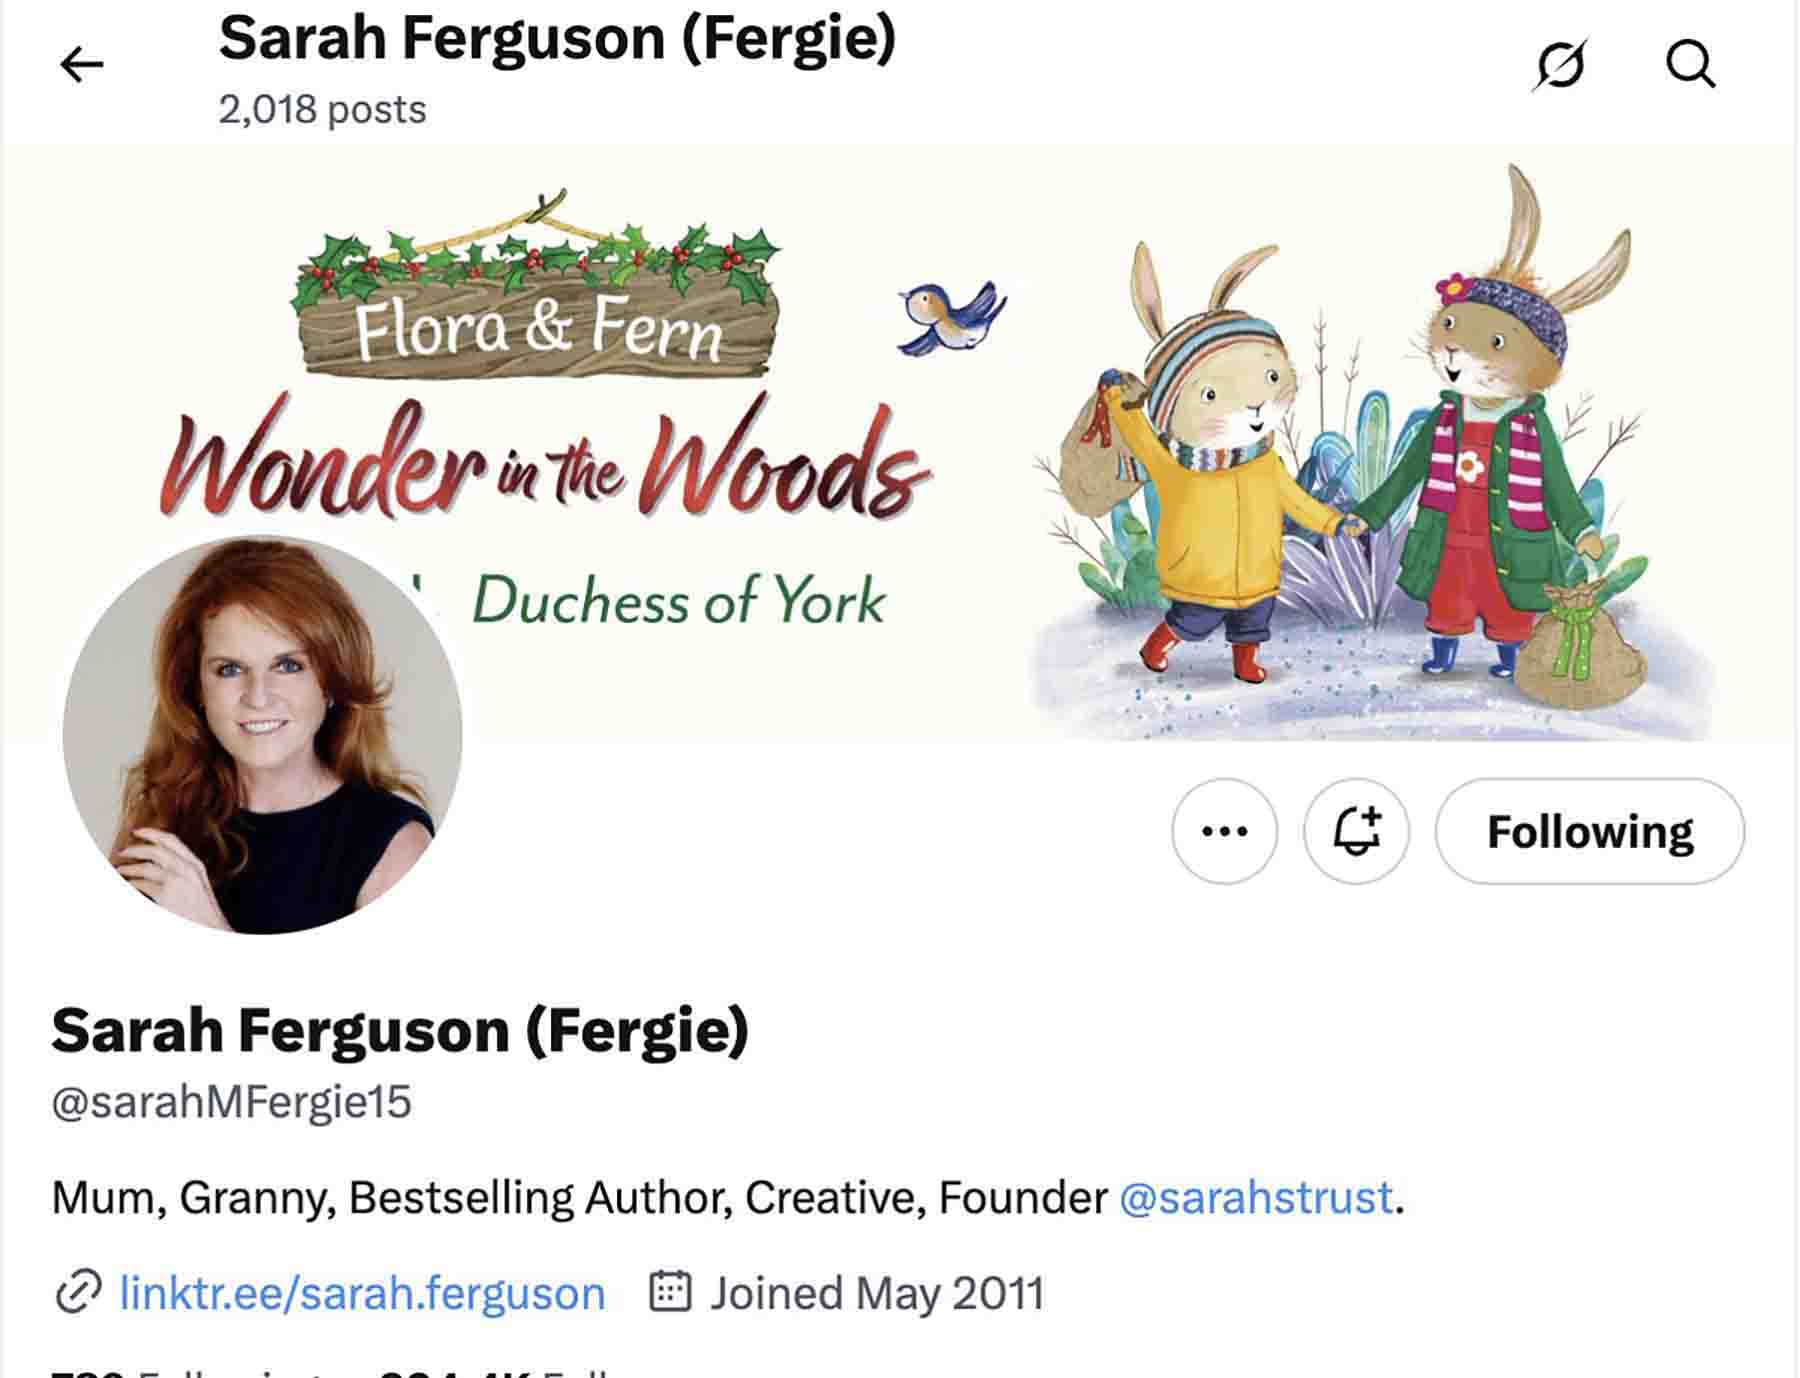Screen dimensions: 1800x1378
Task: Open the @sarahstrust mention link
Action: [1257, 1197]
